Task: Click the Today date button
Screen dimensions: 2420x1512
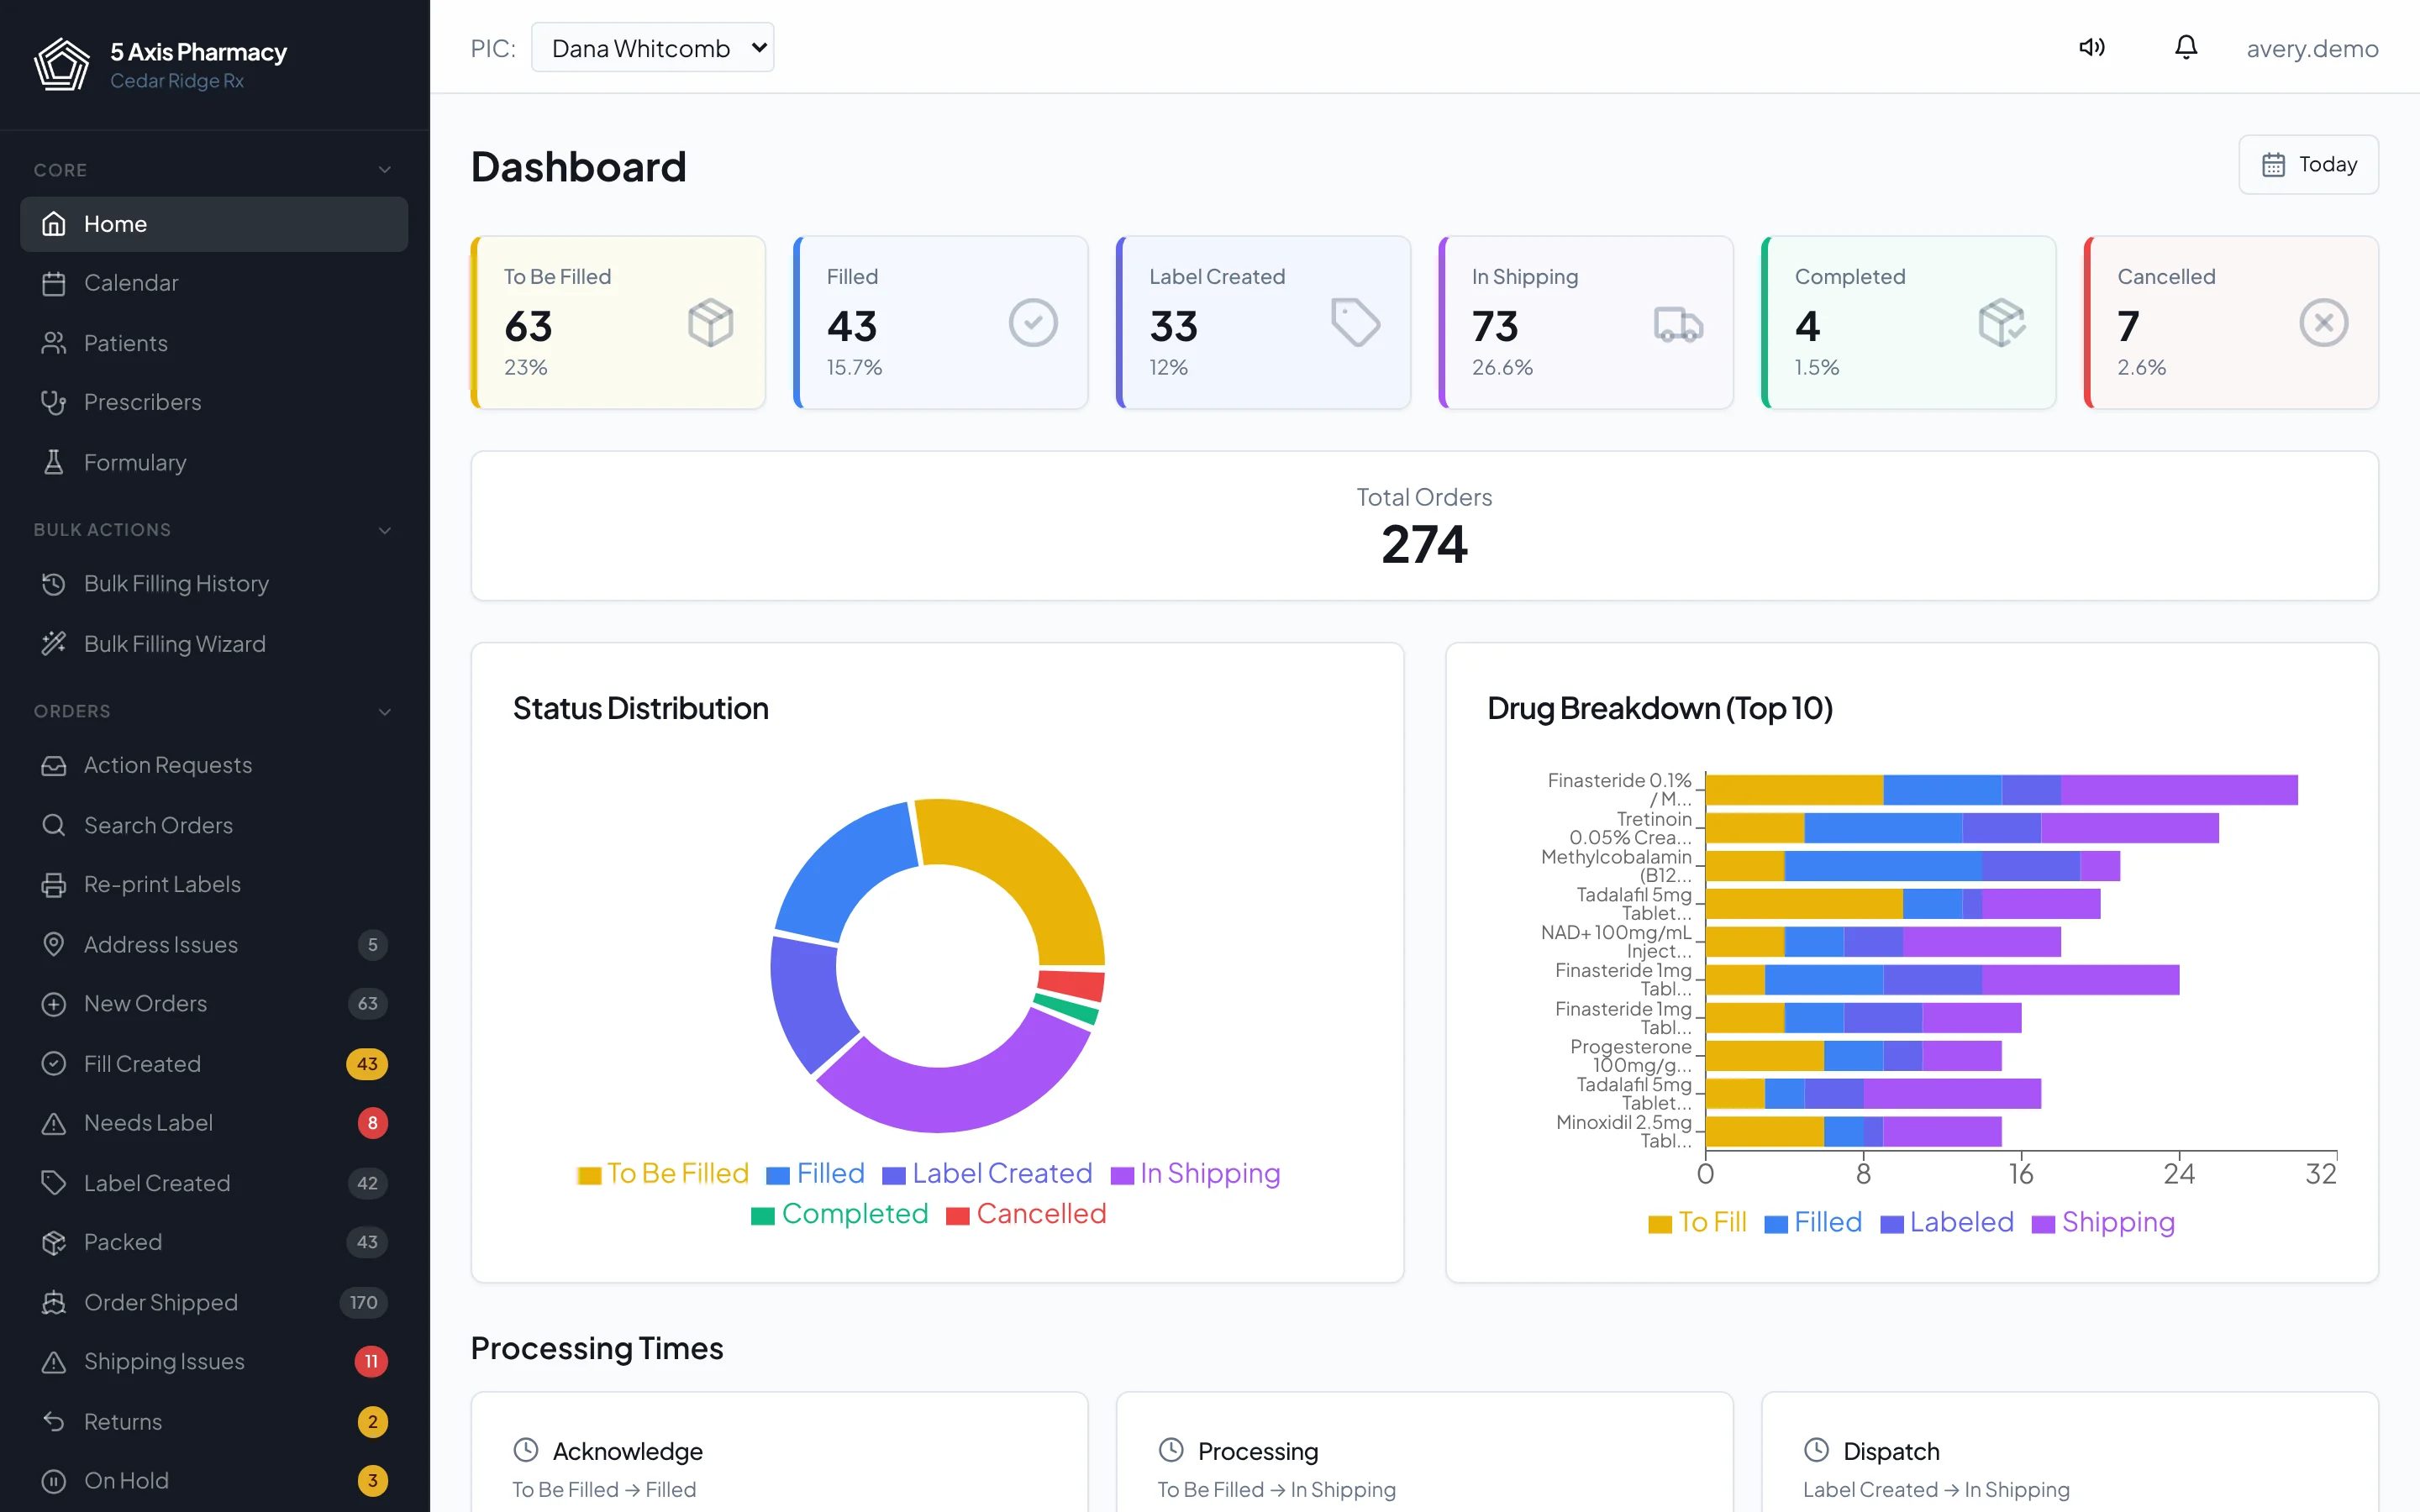Action: pyautogui.click(x=2308, y=164)
